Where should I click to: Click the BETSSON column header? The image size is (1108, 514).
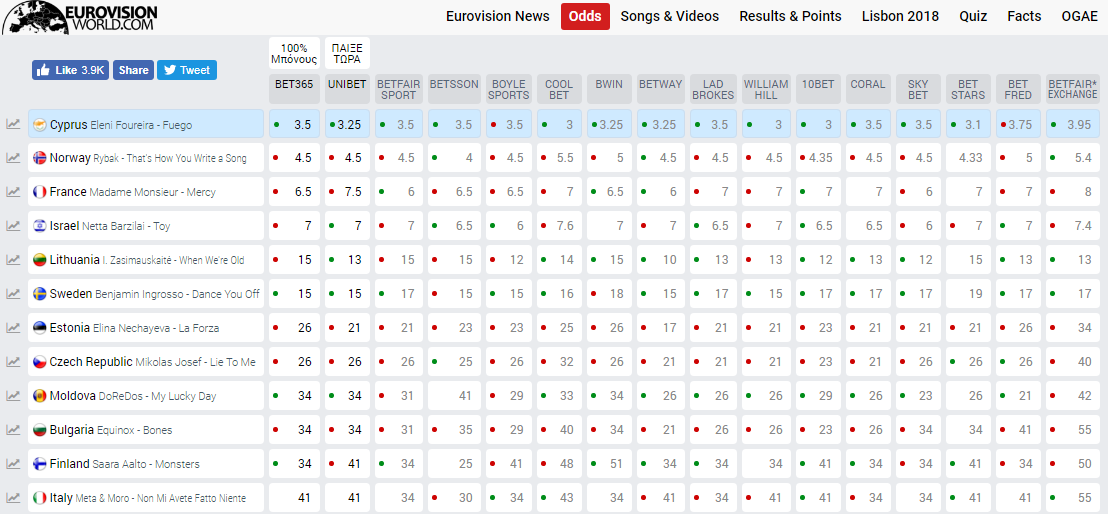(x=454, y=89)
